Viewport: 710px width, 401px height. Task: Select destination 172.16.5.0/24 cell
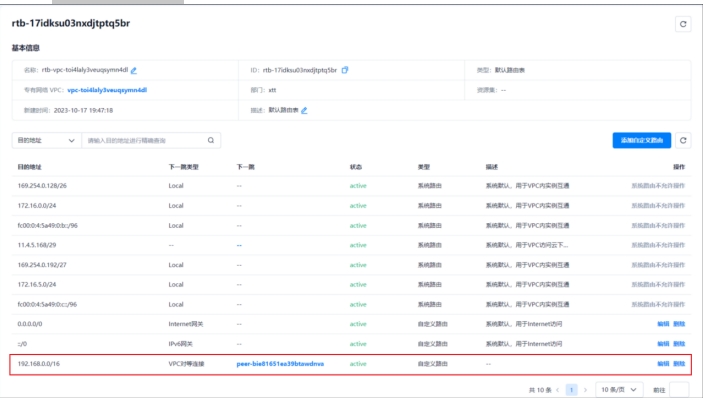point(37,285)
